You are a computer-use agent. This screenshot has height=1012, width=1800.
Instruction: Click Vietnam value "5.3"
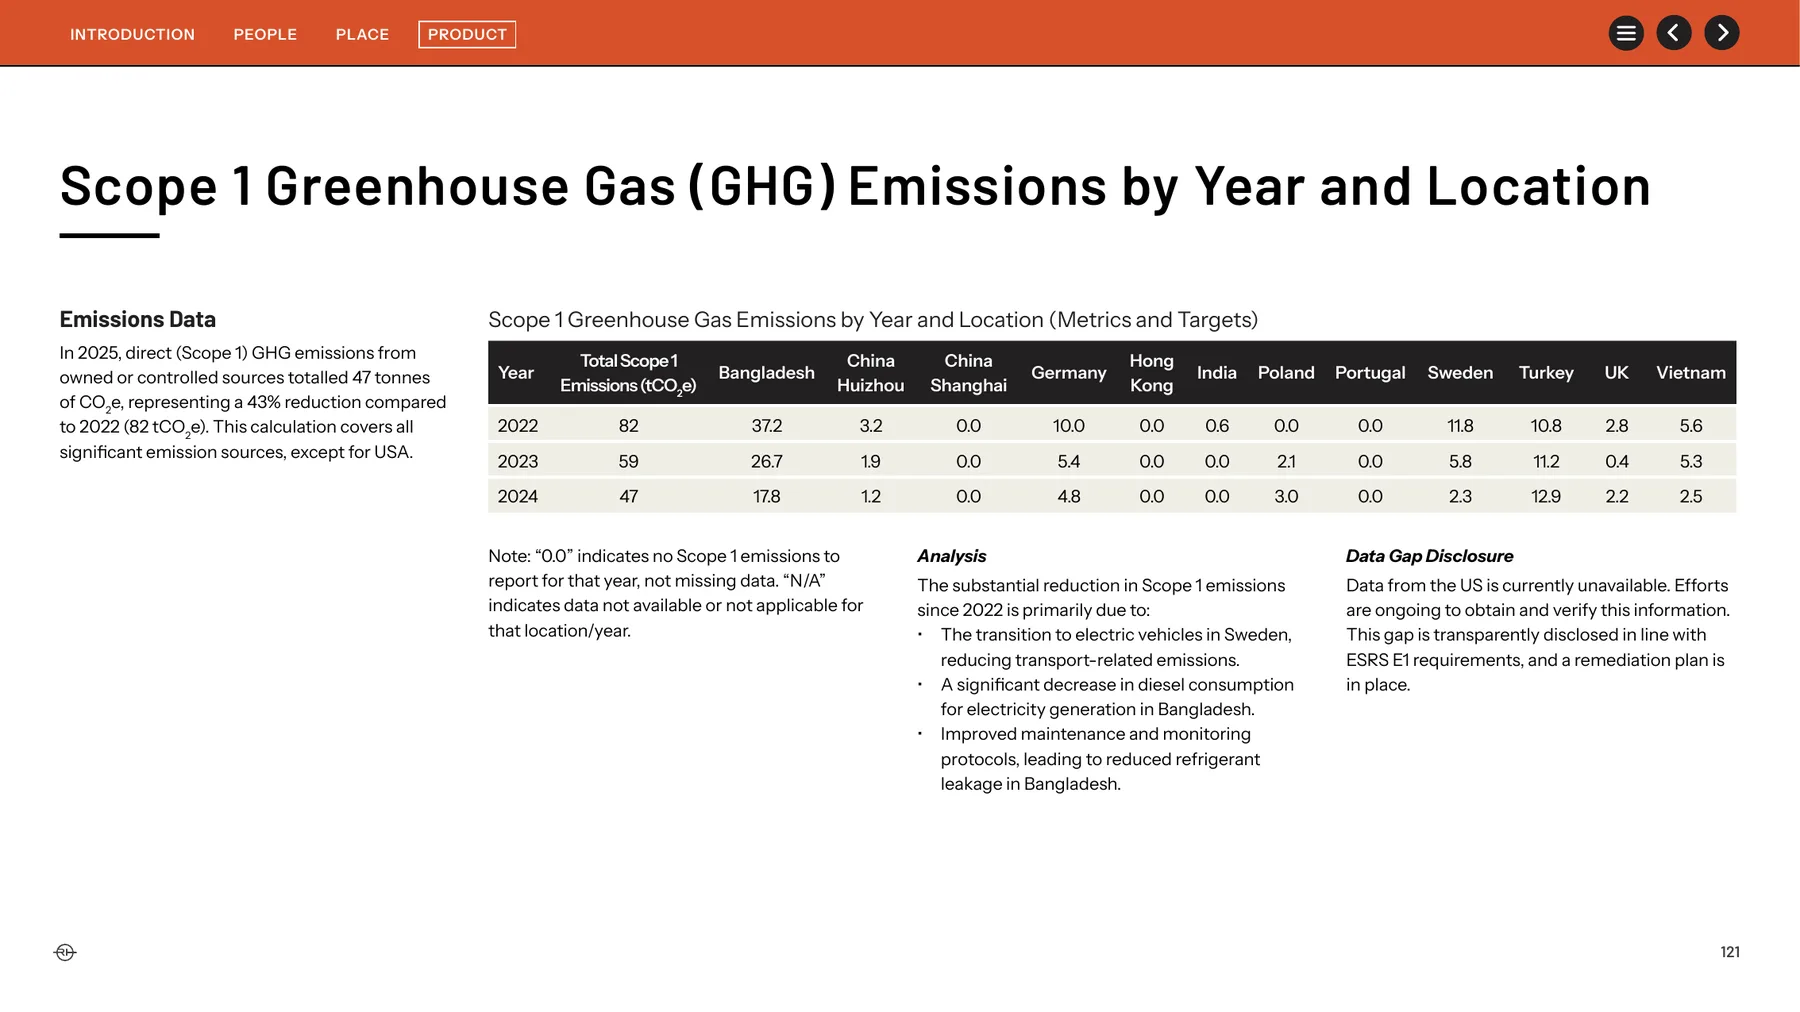[1691, 462]
